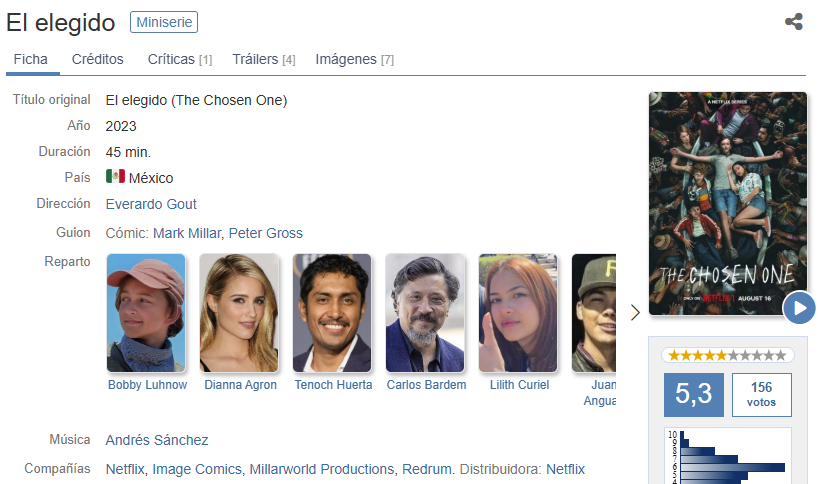Image resolution: width=820 pixels, height=484 pixels.
Task: Open Bobby Luhnow's photo thumbnail
Action: (146, 313)
